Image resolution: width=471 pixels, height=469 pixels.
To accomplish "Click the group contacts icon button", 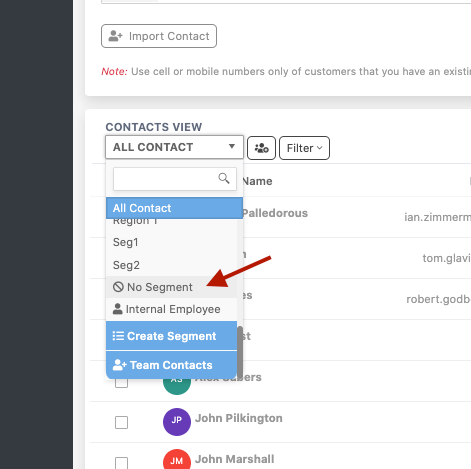I will pyautogui.click(x=261, y=148).
